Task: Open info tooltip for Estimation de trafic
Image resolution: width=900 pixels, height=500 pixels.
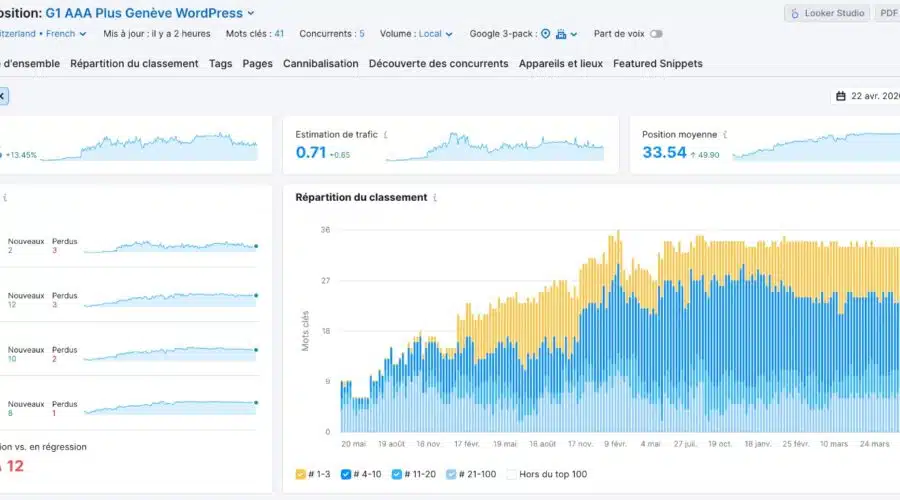Action: [x=387, y=134]
